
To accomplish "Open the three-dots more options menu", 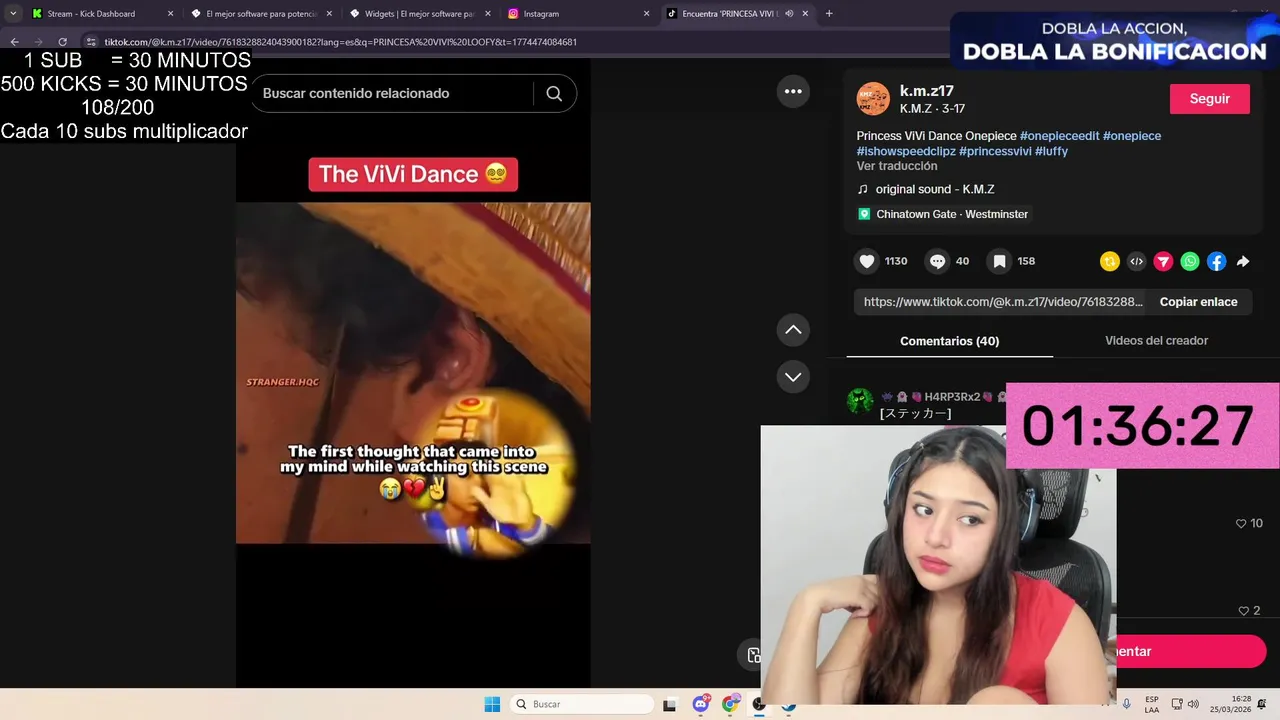I will 793,91.
